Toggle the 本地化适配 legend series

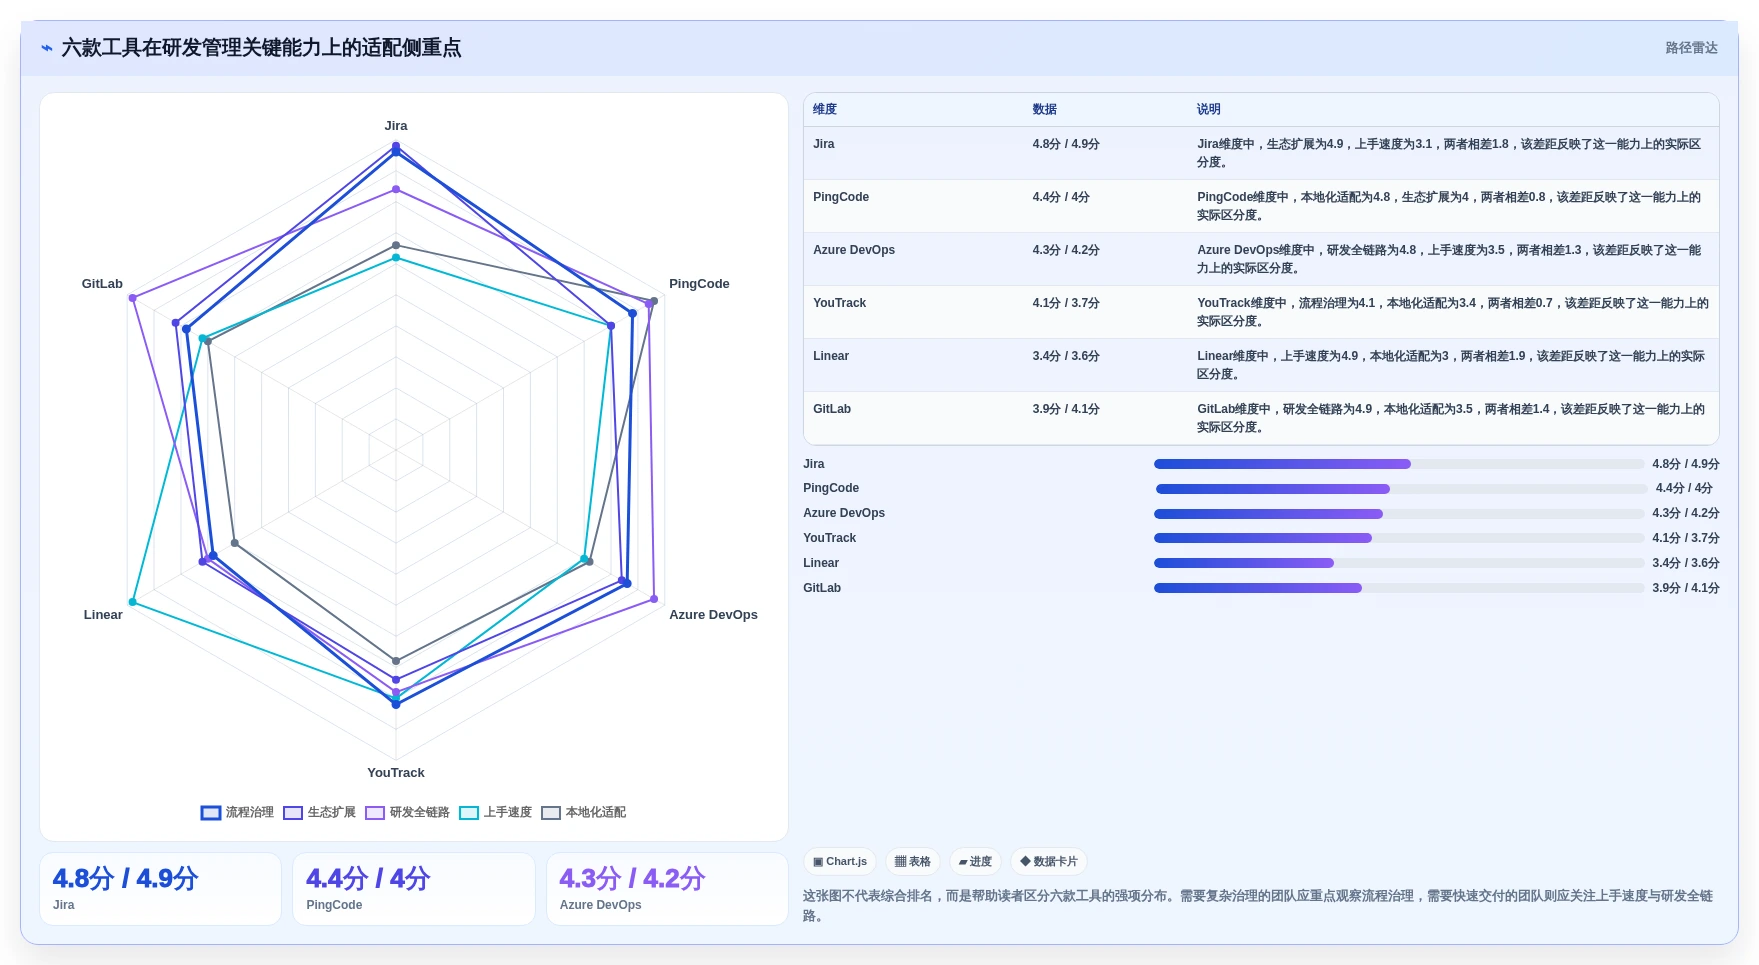click(583, 812)
